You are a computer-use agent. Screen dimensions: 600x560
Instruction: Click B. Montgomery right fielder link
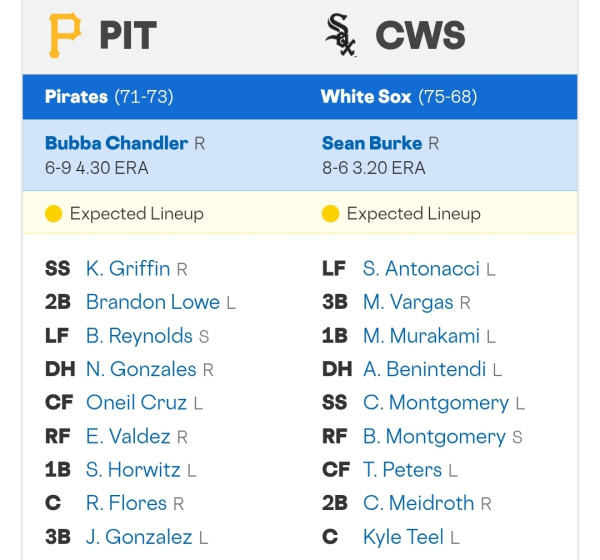click(435, 436)
